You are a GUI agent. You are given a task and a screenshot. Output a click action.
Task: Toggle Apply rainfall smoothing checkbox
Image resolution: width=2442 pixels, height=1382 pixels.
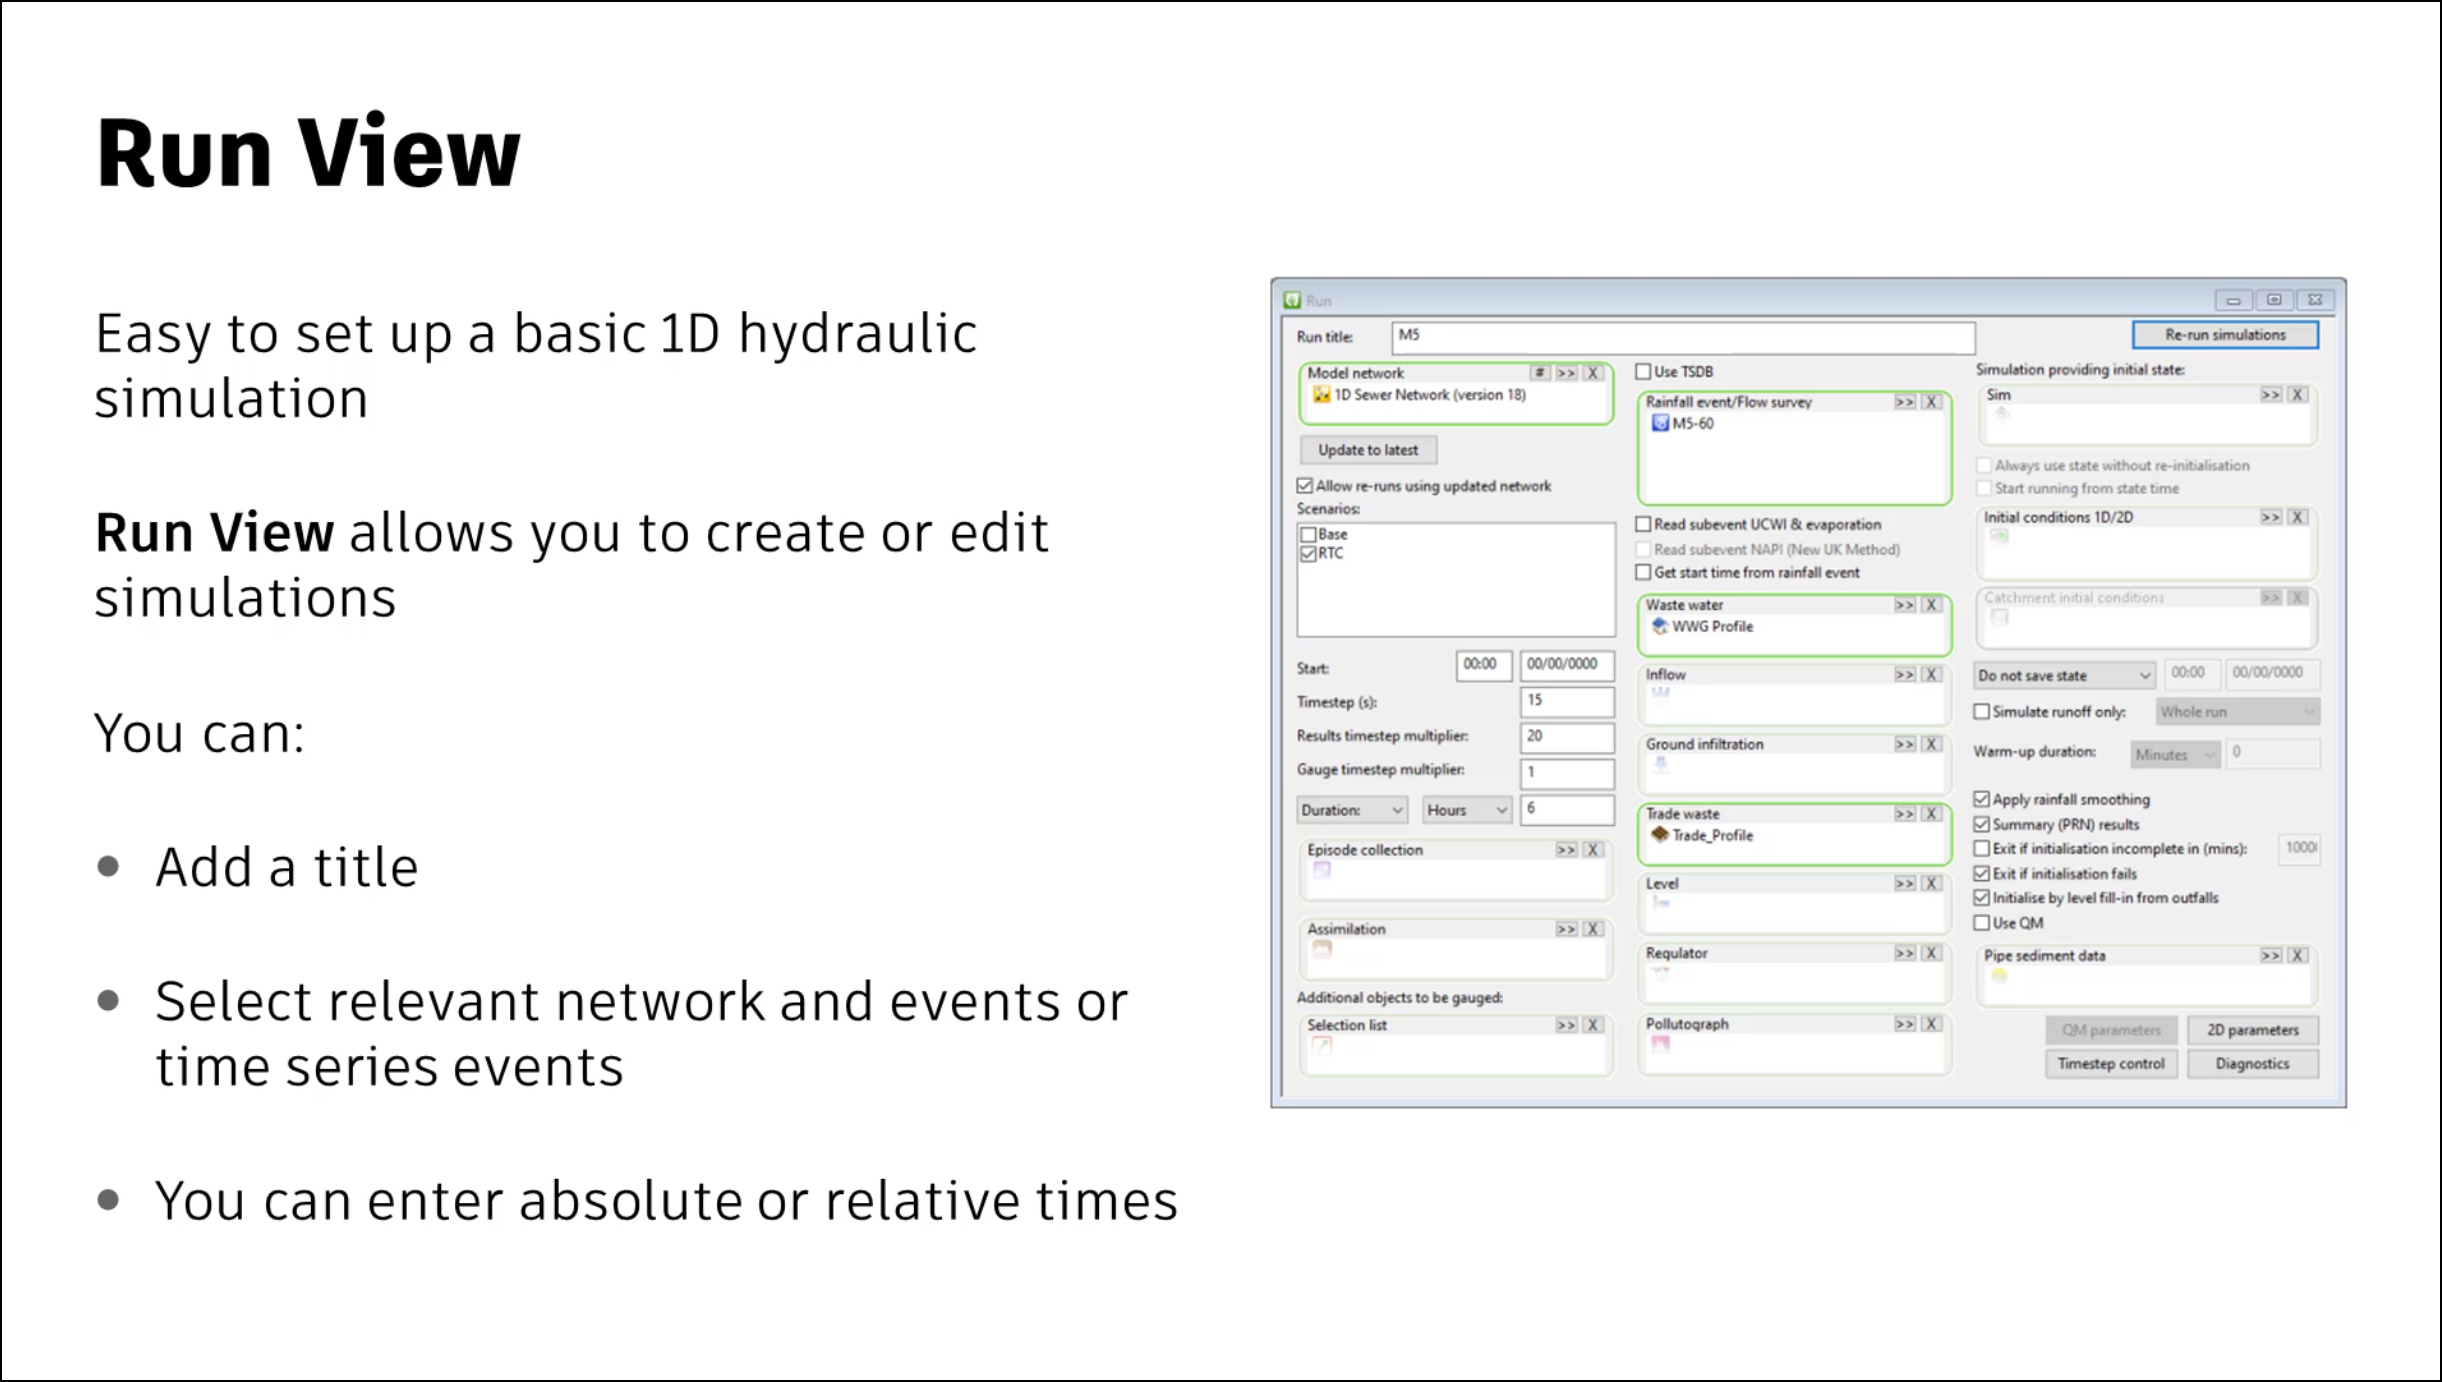[x=1987, y=797]
